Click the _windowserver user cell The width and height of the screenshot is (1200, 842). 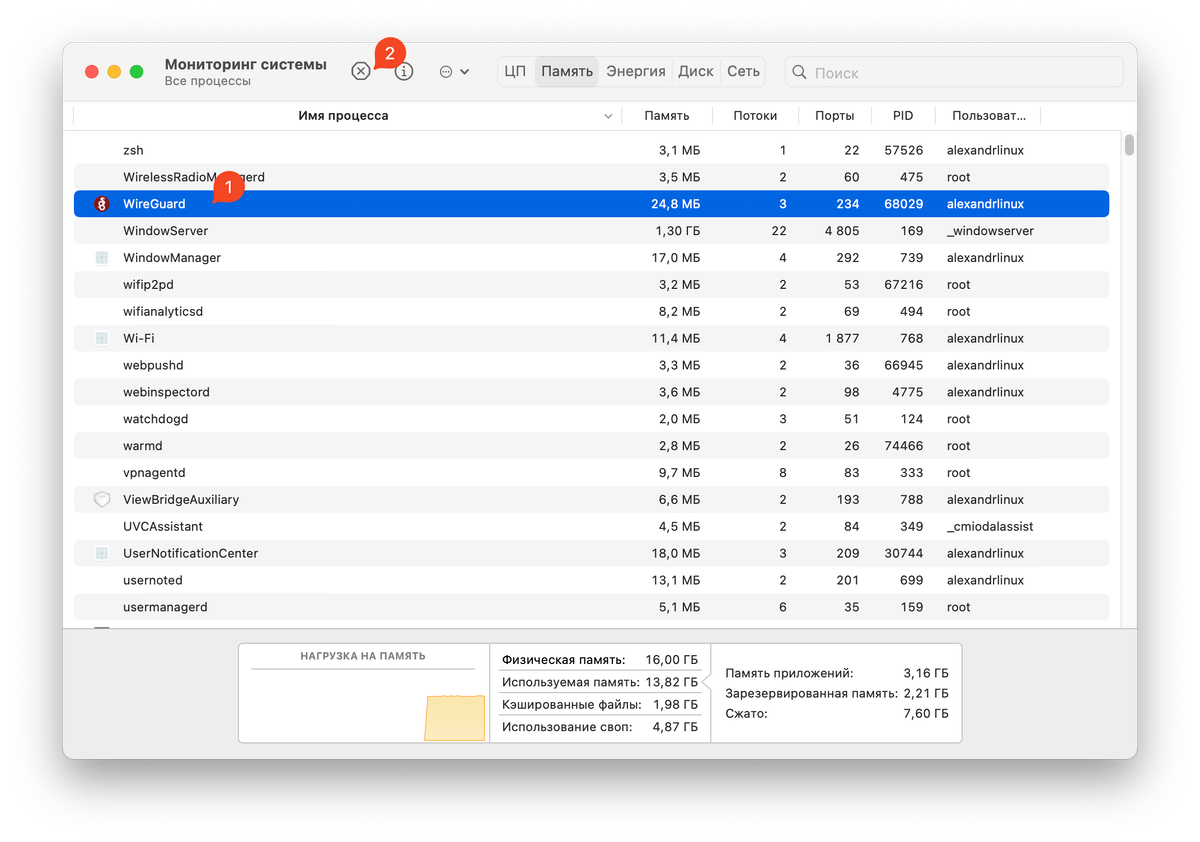tap(990, 231)
